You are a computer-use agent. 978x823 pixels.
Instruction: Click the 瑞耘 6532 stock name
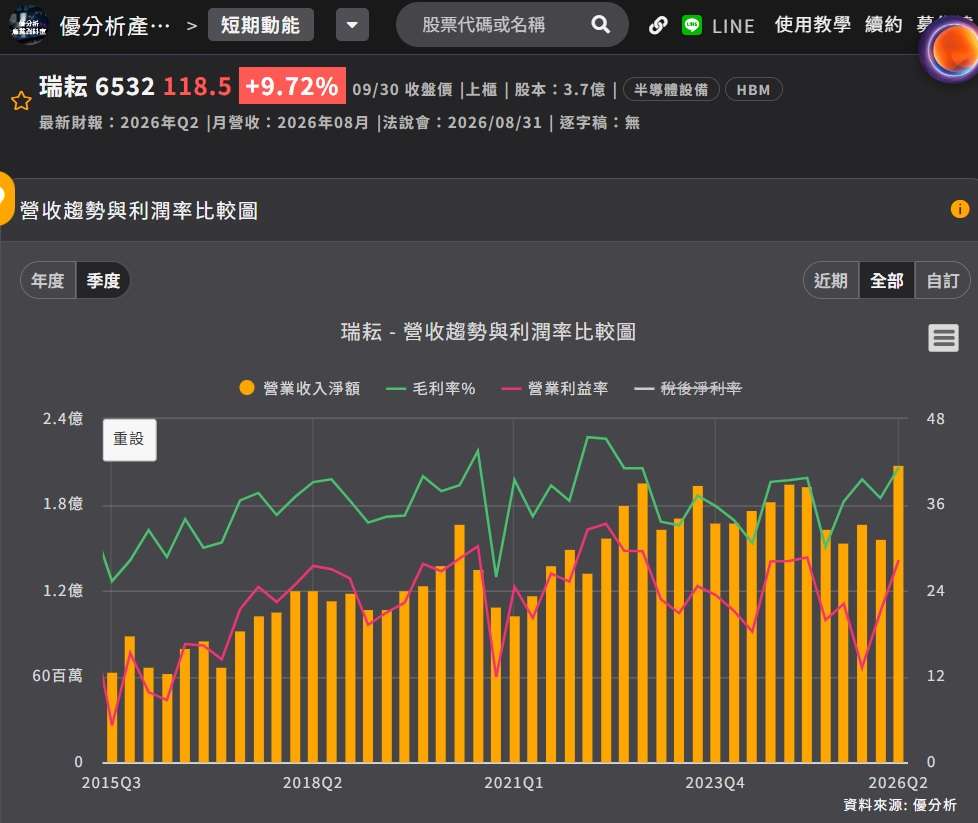(97, 86)
